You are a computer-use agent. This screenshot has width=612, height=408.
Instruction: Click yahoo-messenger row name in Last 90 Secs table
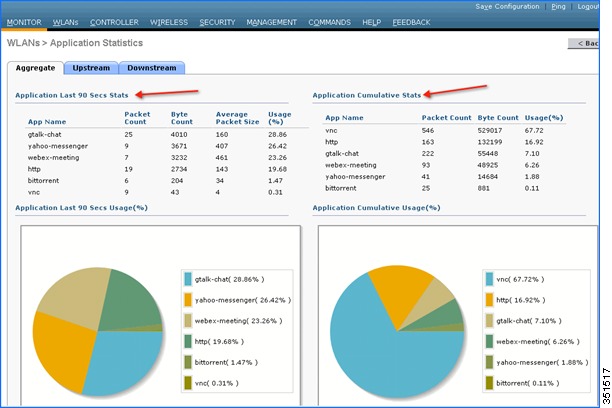(58, 146)
